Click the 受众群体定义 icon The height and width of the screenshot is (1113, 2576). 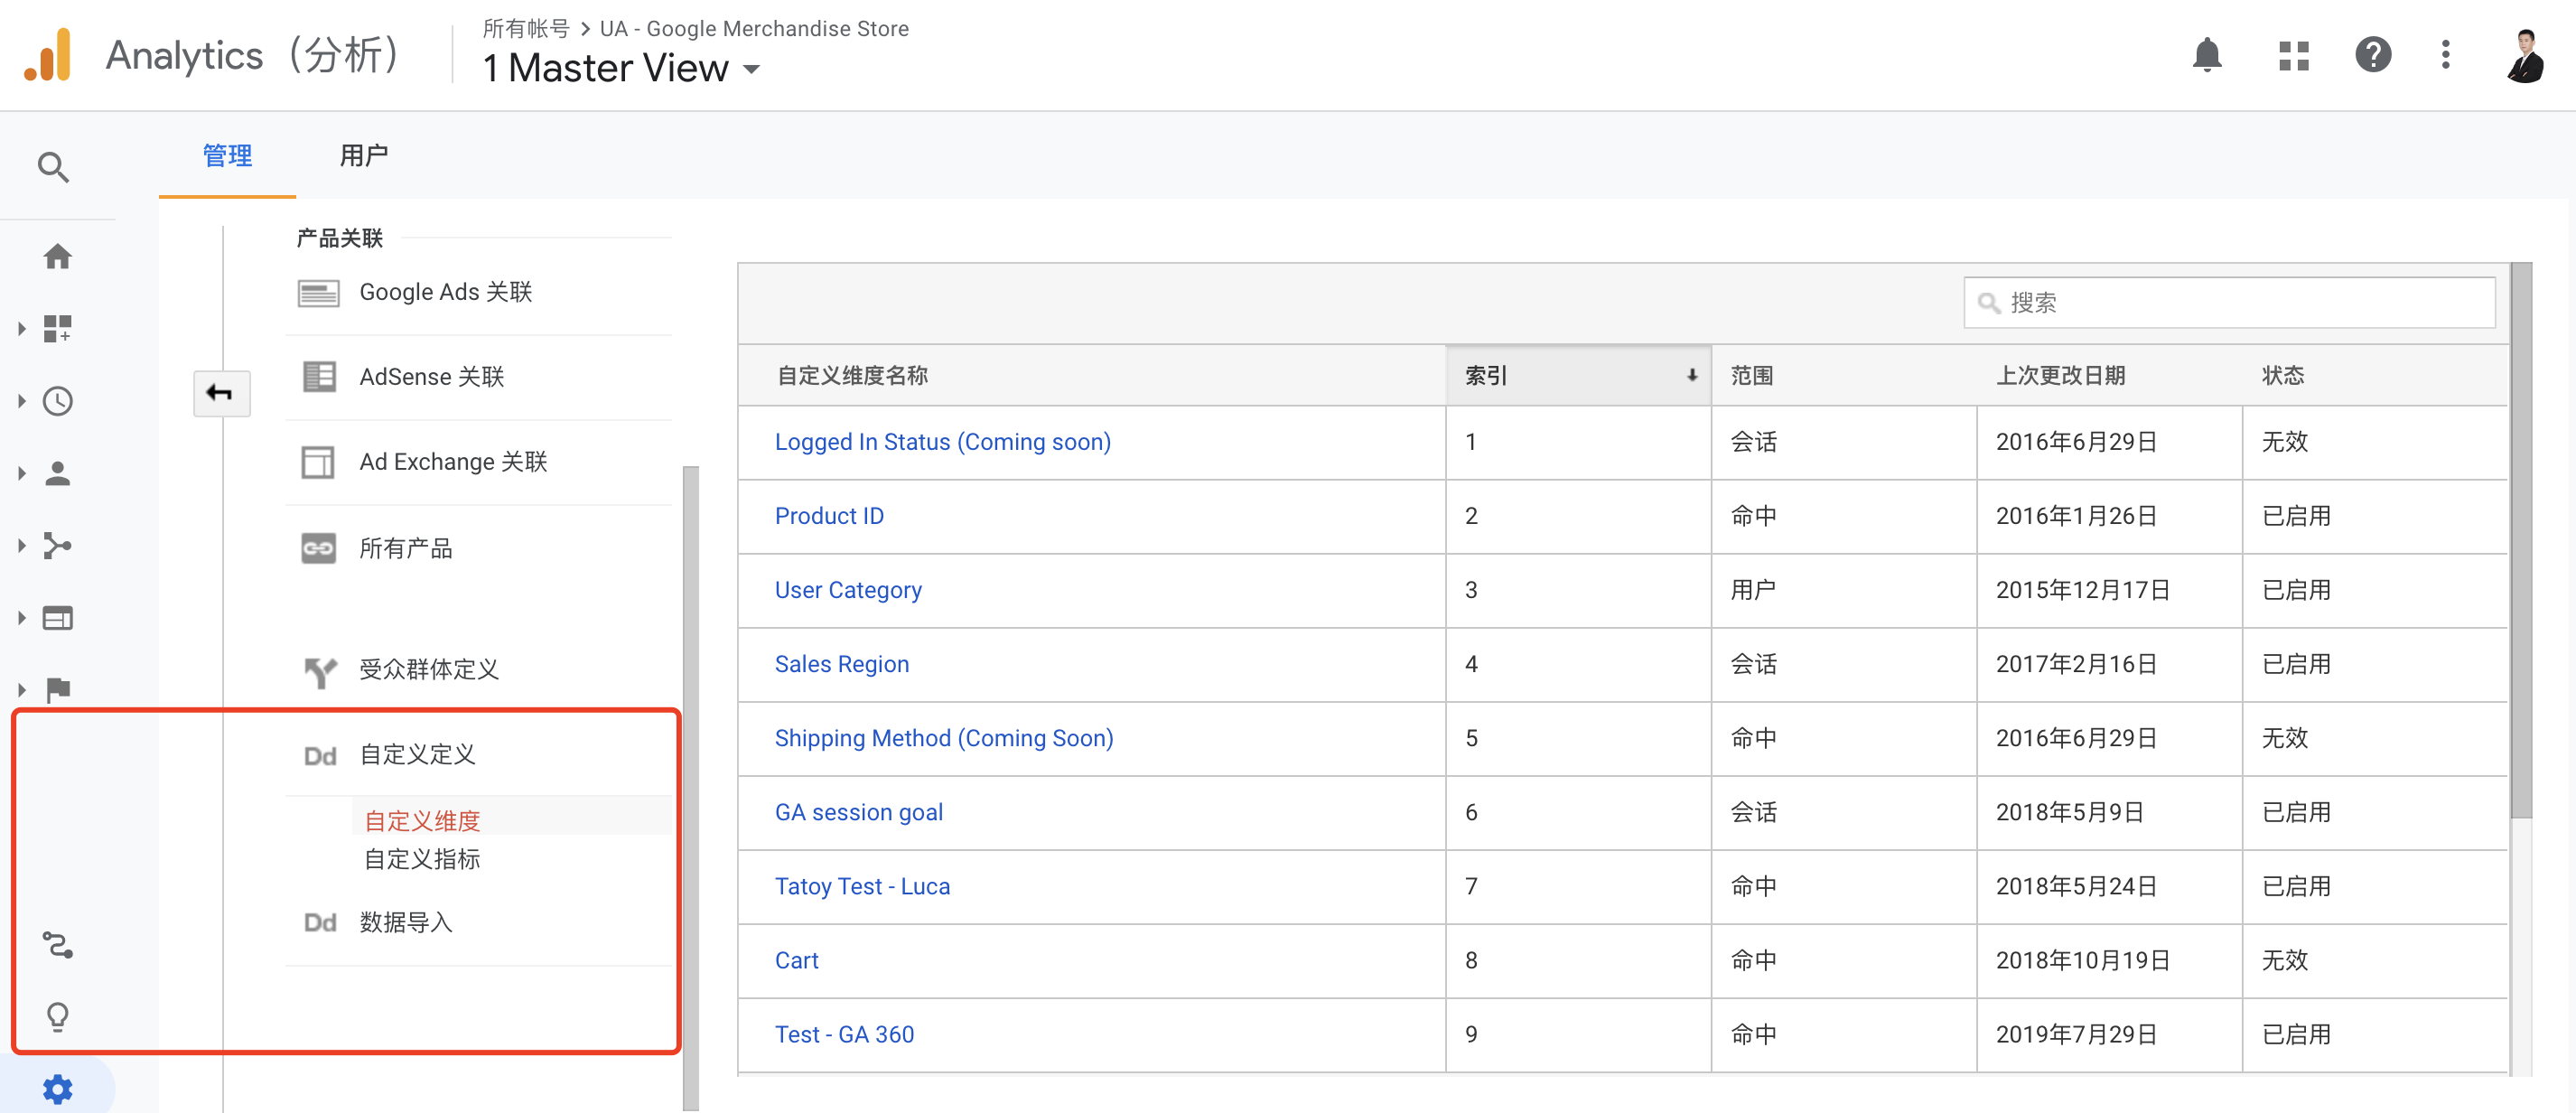(x=319, y=671)
